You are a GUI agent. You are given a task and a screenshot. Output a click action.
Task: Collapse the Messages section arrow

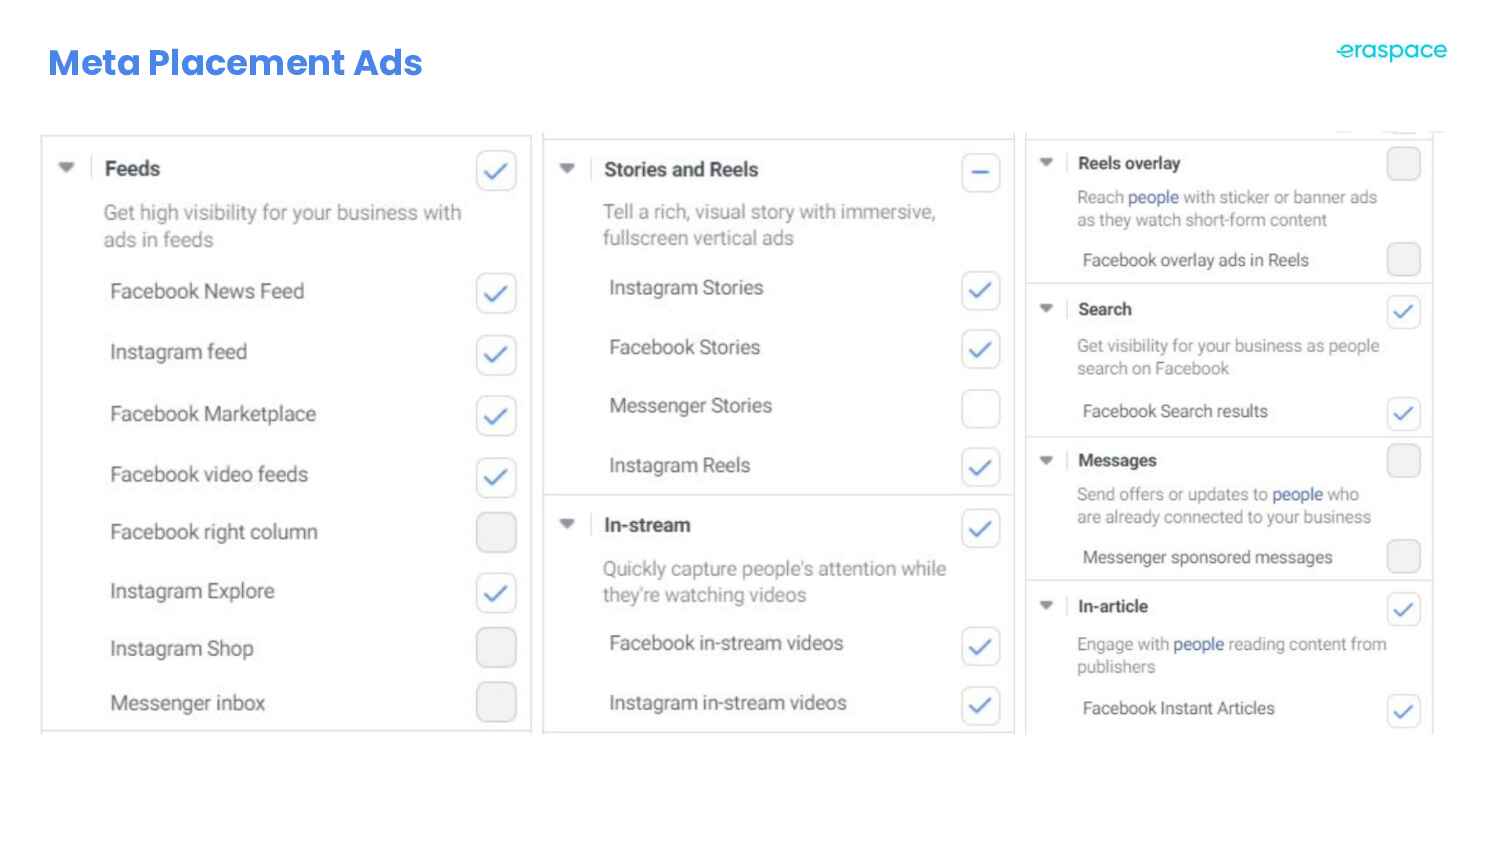tap(1046, 460)
